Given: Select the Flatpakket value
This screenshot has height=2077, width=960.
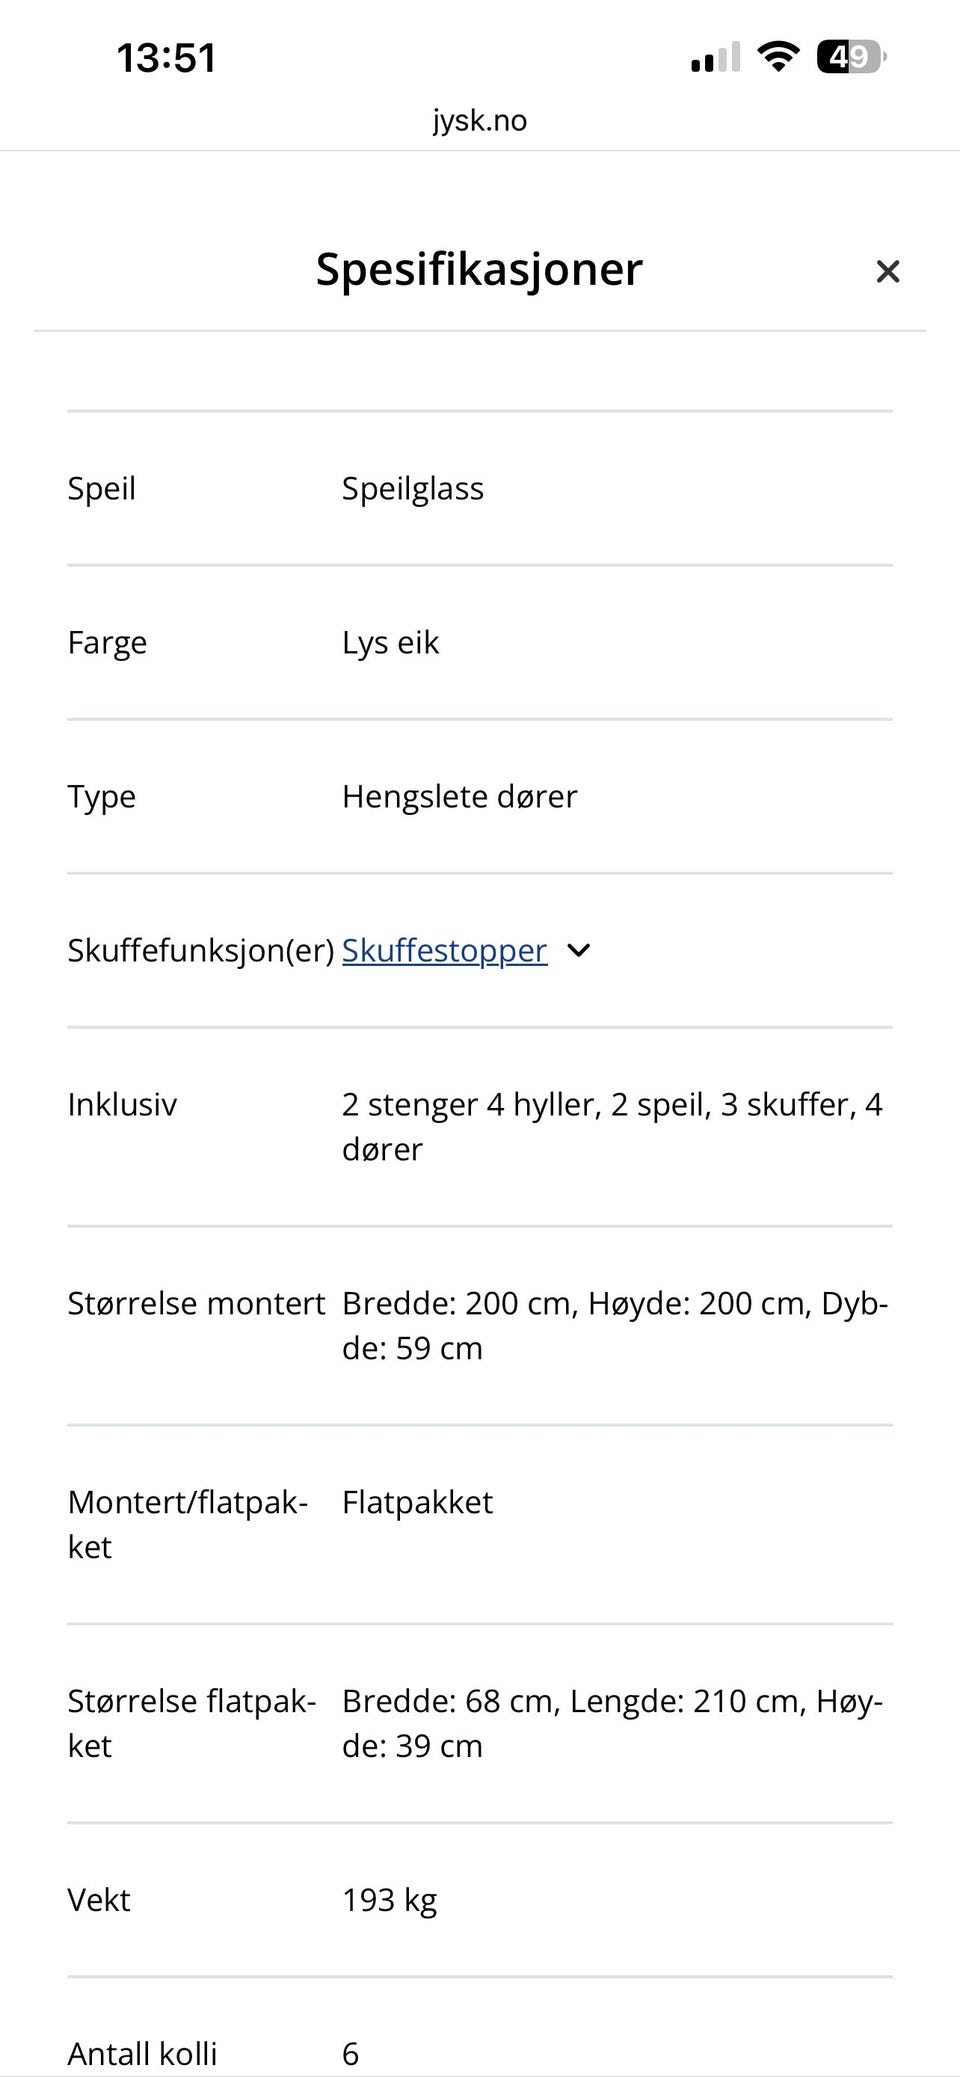Looking at the screenshot, I should tap(417, 1501).
